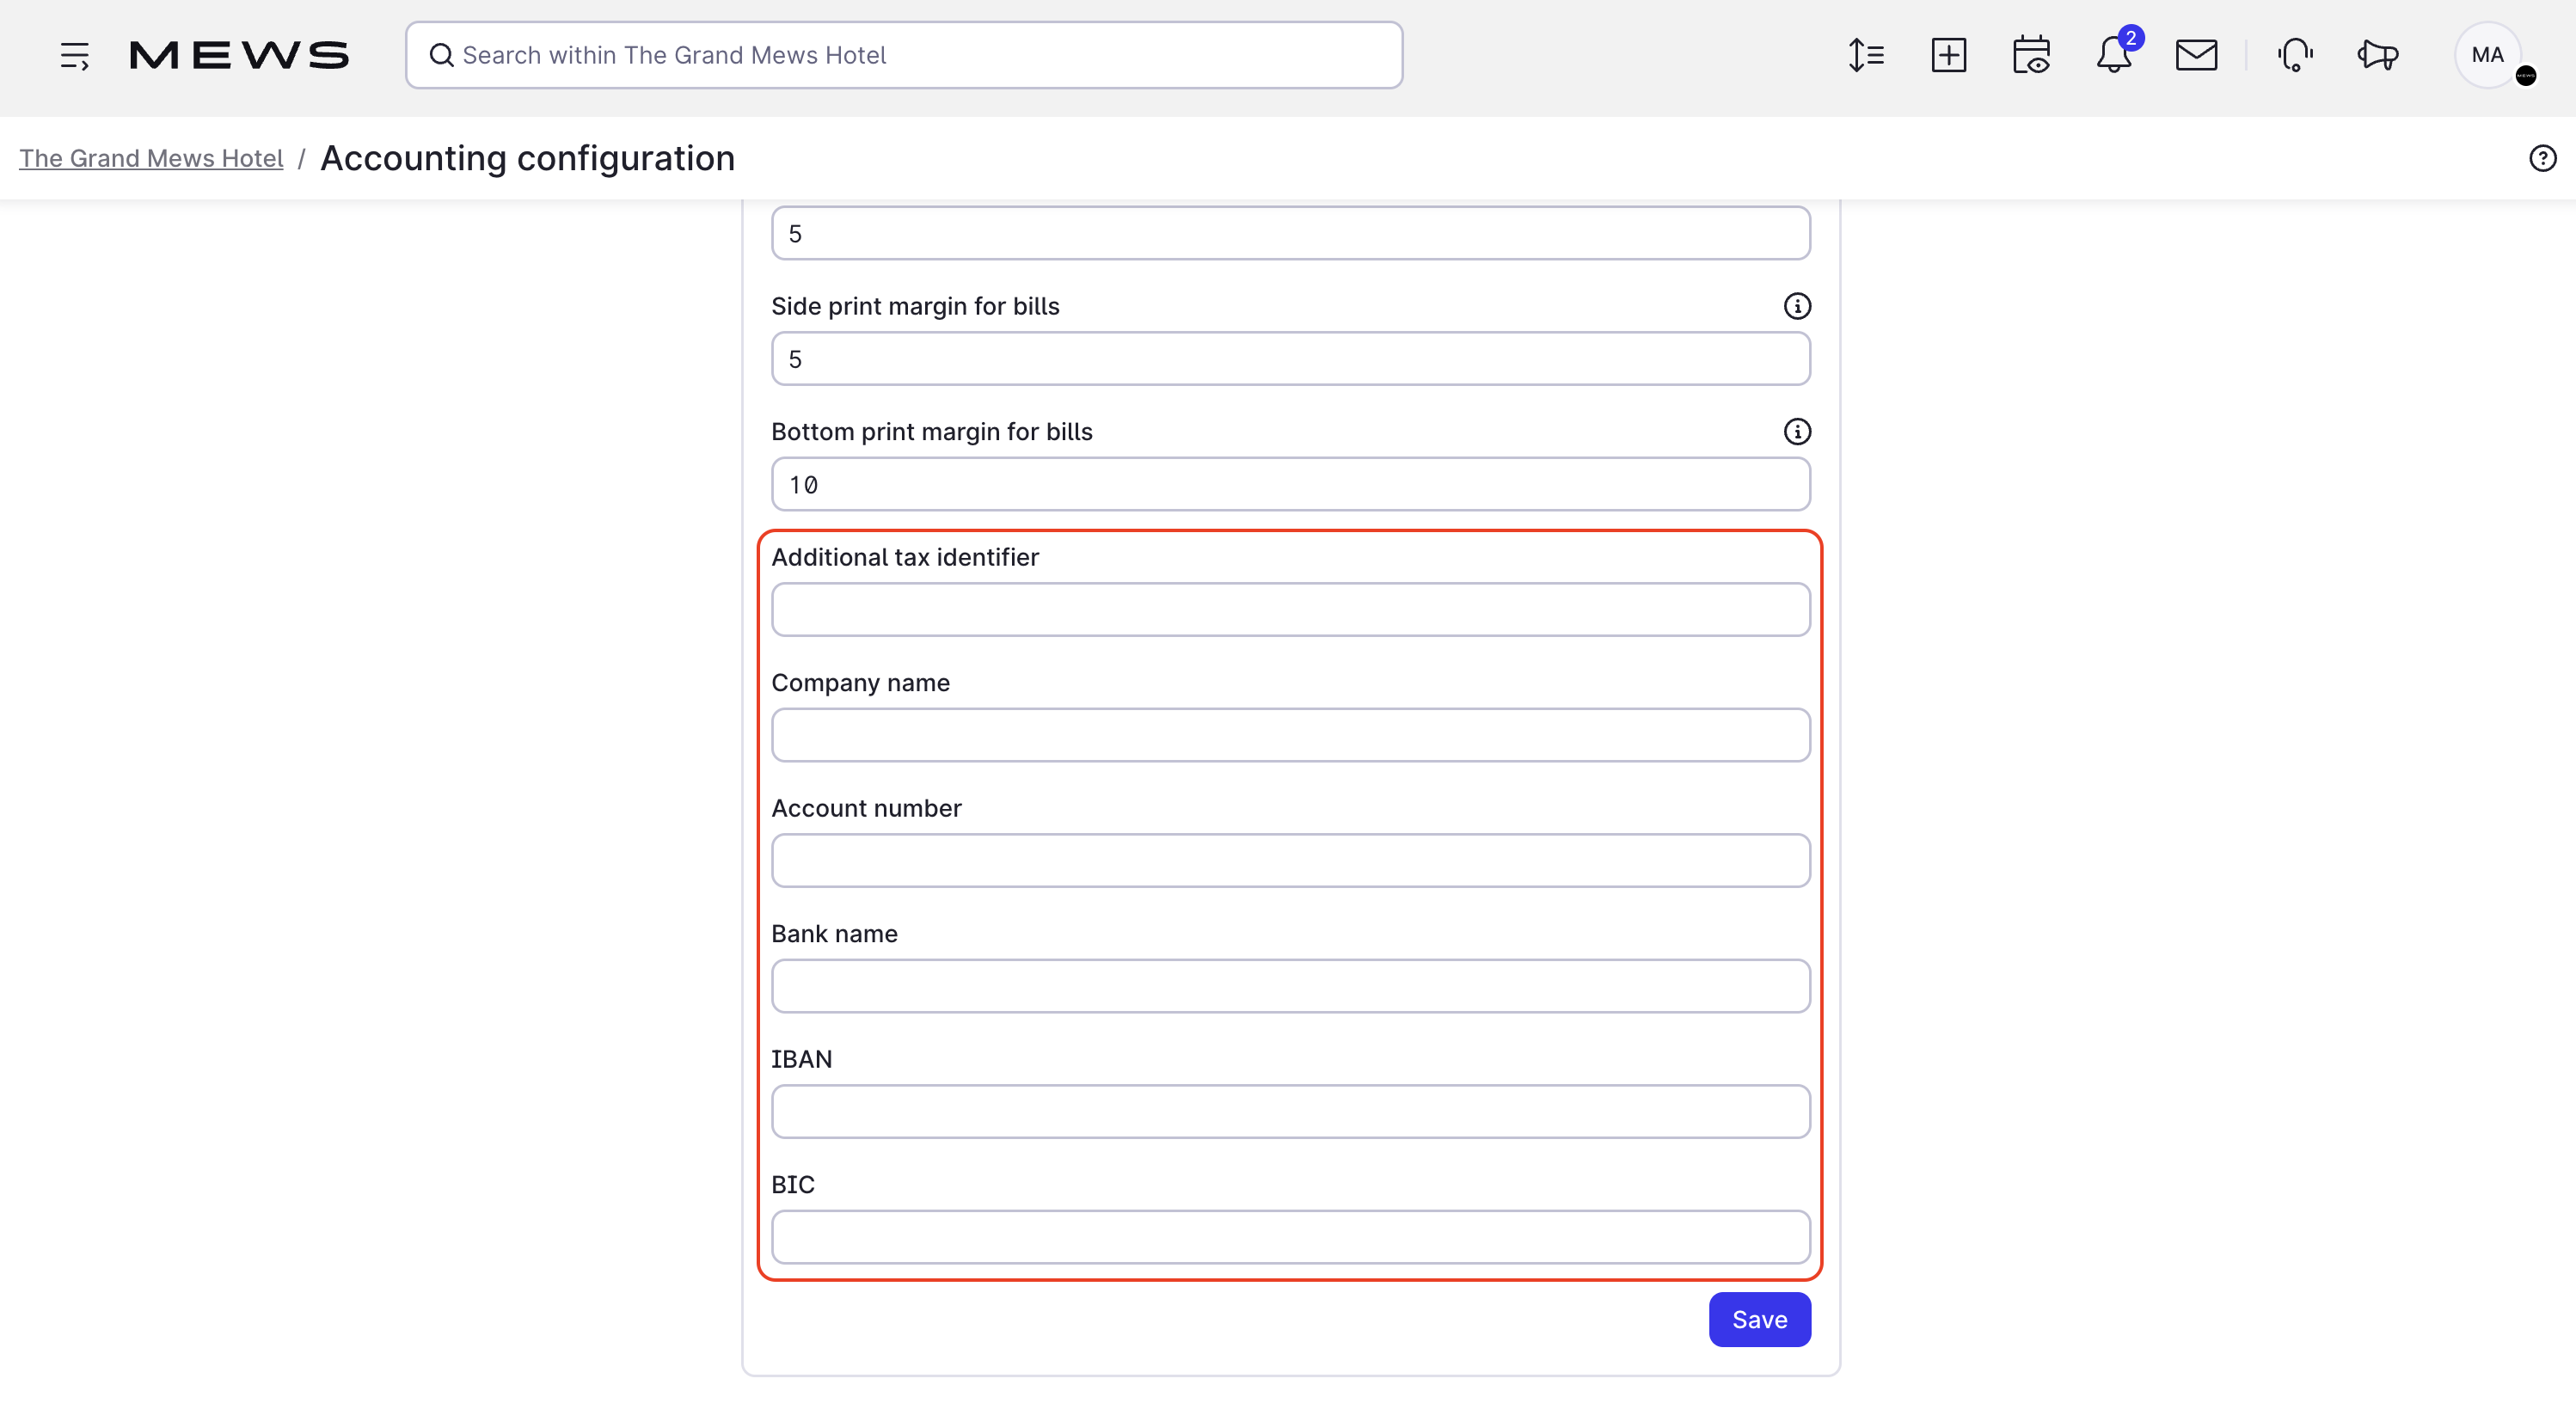Select the IBAN input field
The image size is (2576, 1403).
[1290, 1111]
